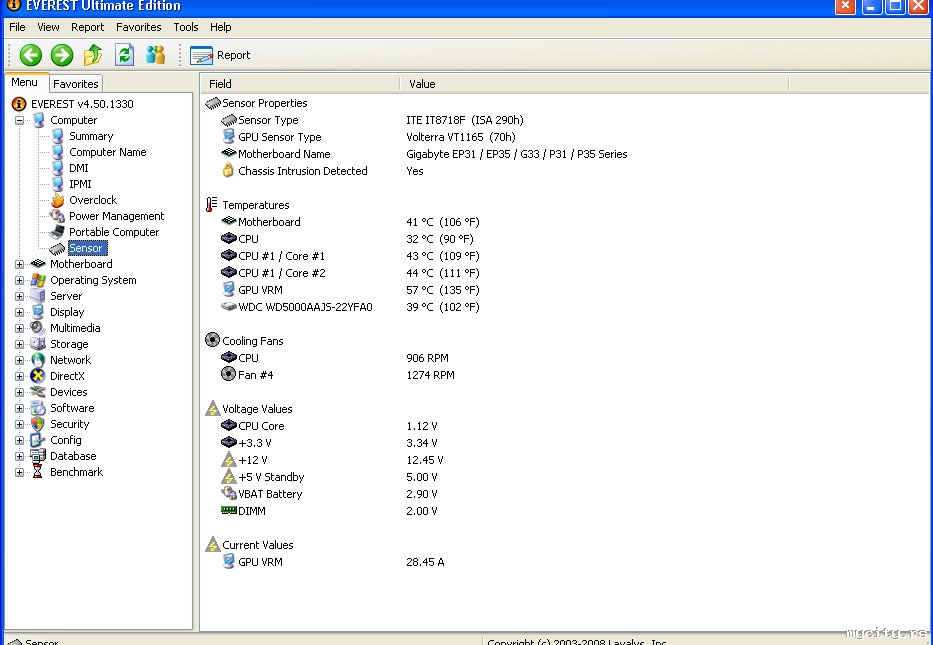The image size is (933, 645).
Task: Select the Summary tree item
Action: pyautogui.click(x=91, y=136)
